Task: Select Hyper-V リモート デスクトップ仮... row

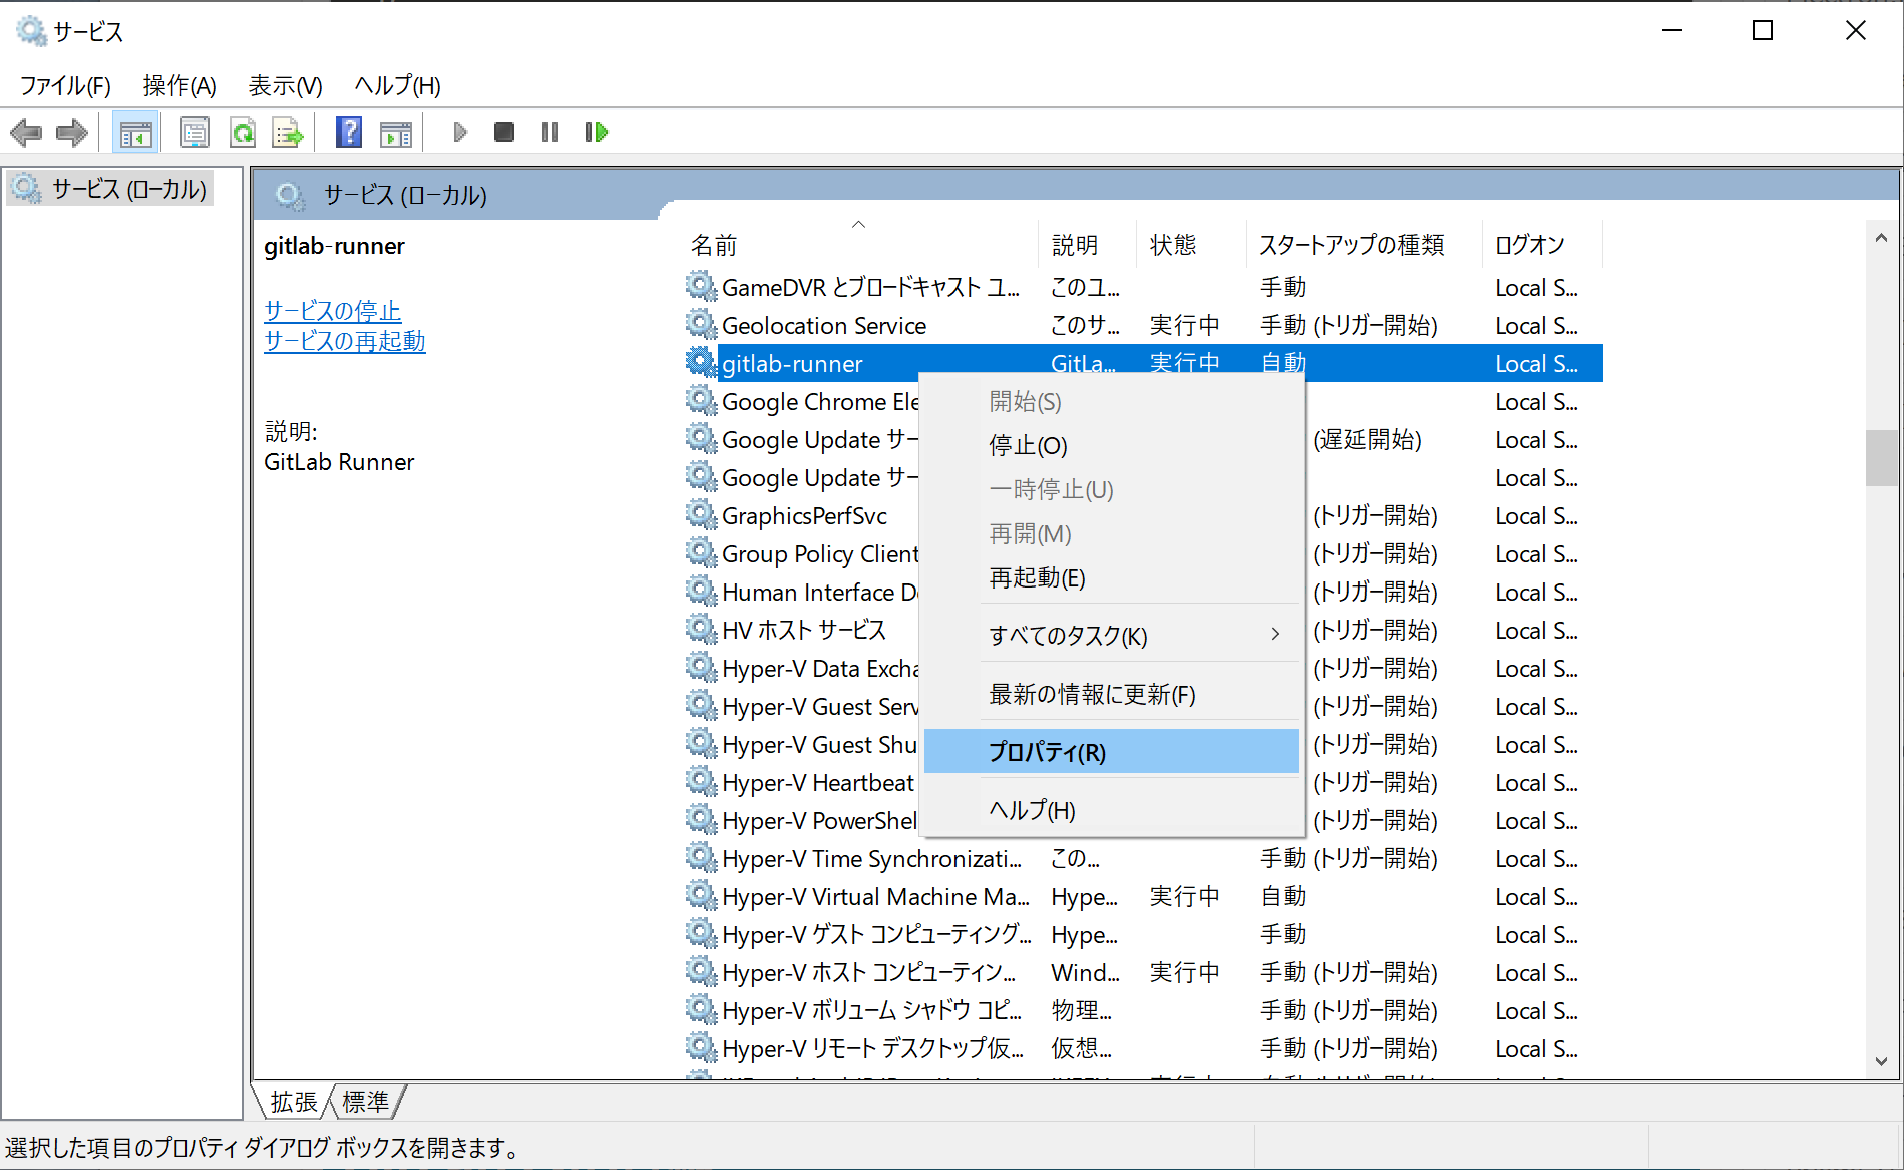Action: pyautogui.click(x=1144, y=1048)
